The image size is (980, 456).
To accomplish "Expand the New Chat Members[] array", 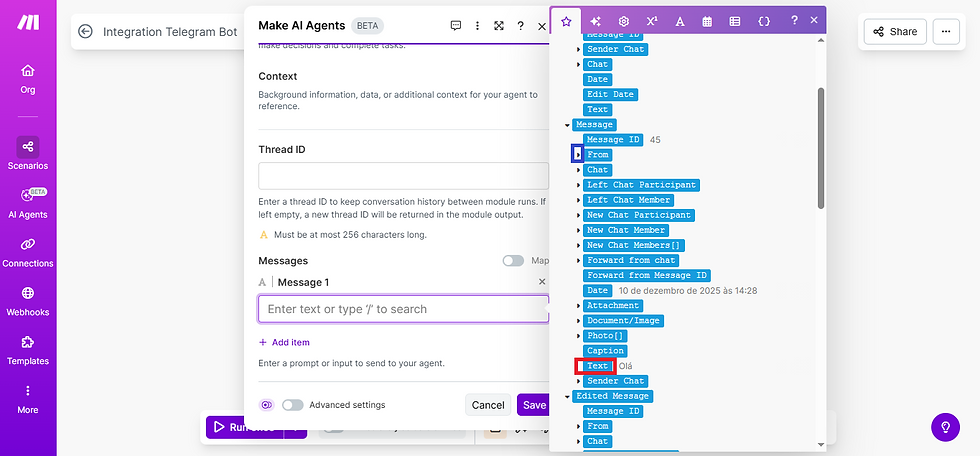I will tap(579, 245).
